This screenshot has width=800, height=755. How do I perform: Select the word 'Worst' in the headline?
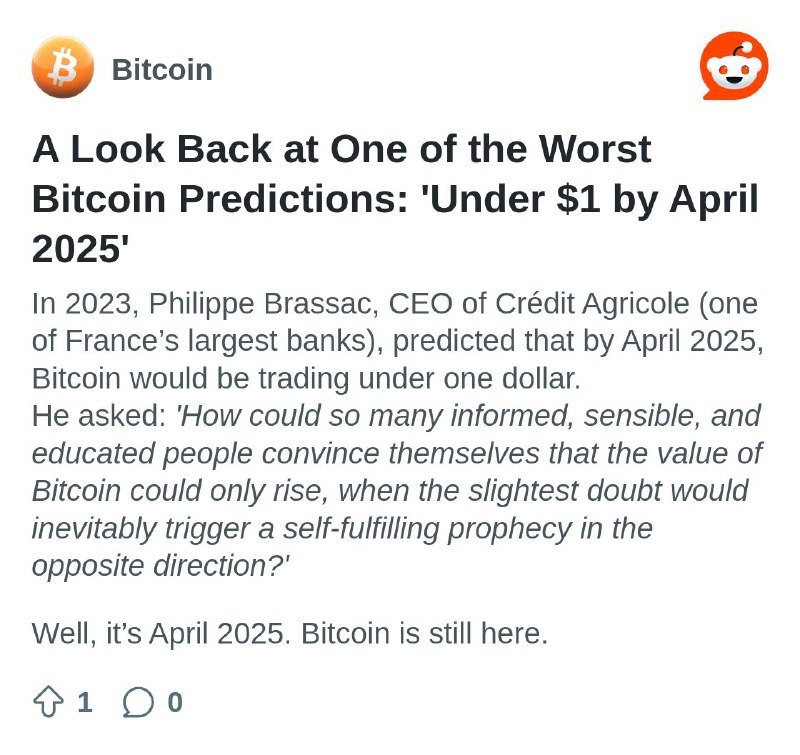point(595,149)
